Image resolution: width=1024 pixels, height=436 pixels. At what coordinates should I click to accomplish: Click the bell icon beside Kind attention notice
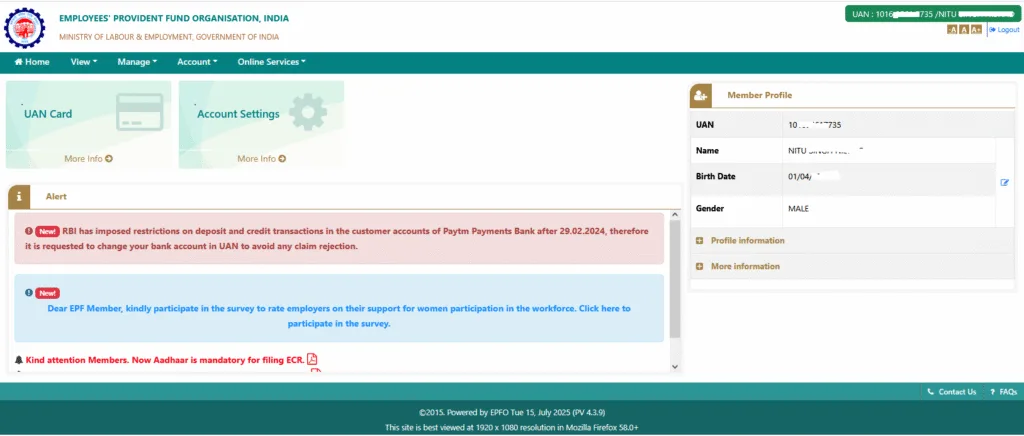[x=18, y=360]
